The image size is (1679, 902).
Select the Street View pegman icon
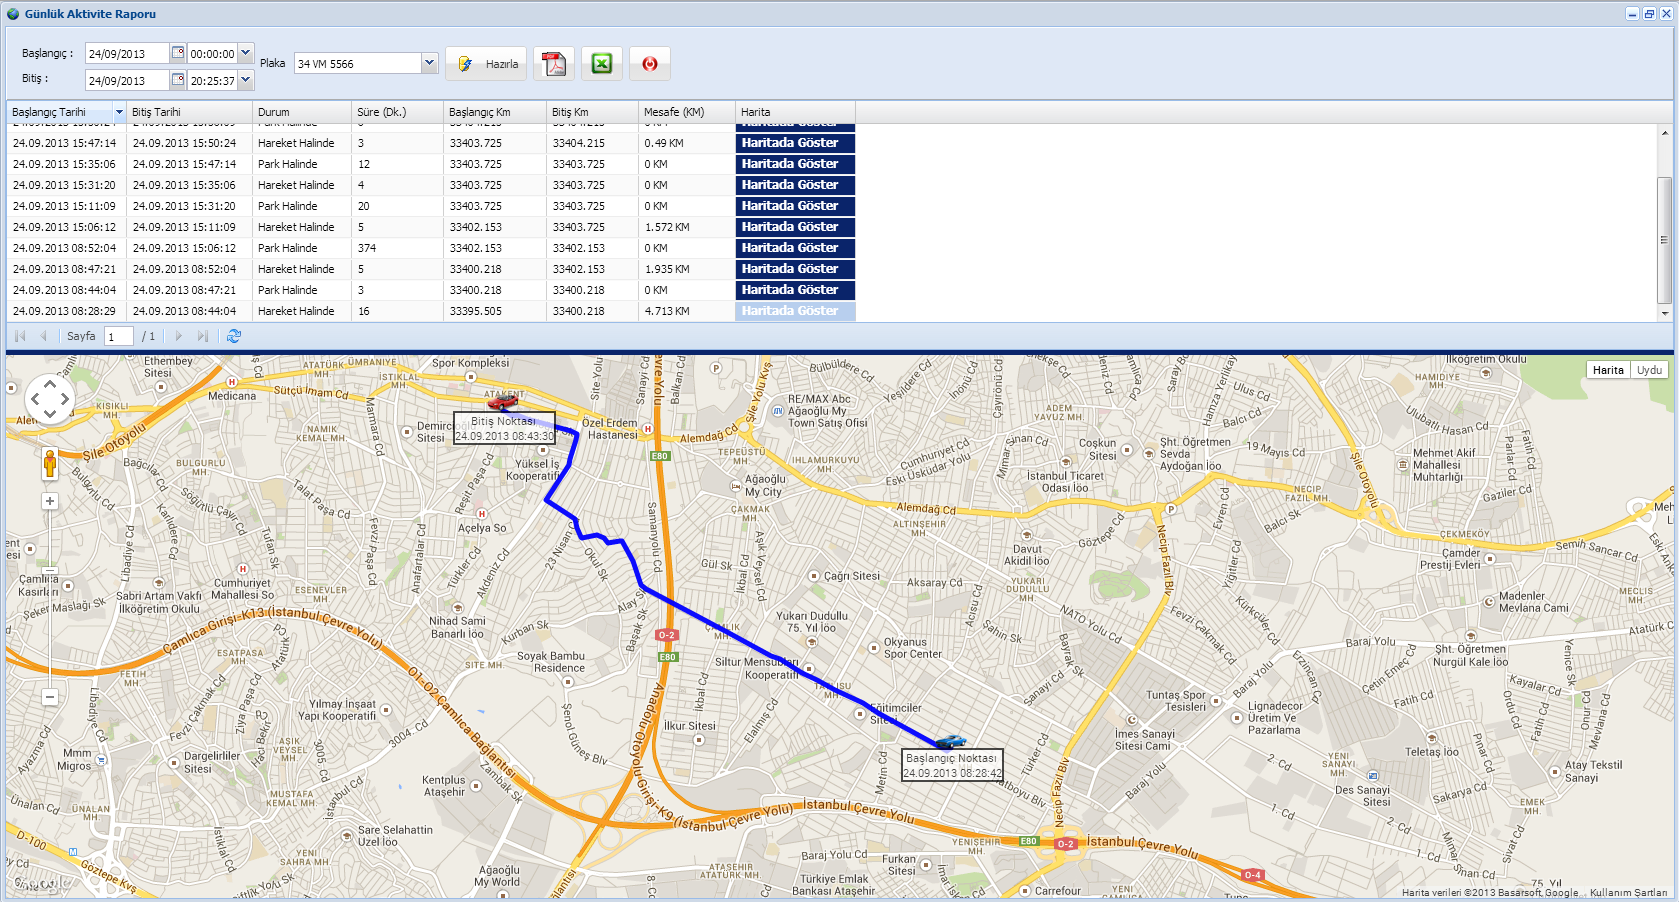click(49, 464)
